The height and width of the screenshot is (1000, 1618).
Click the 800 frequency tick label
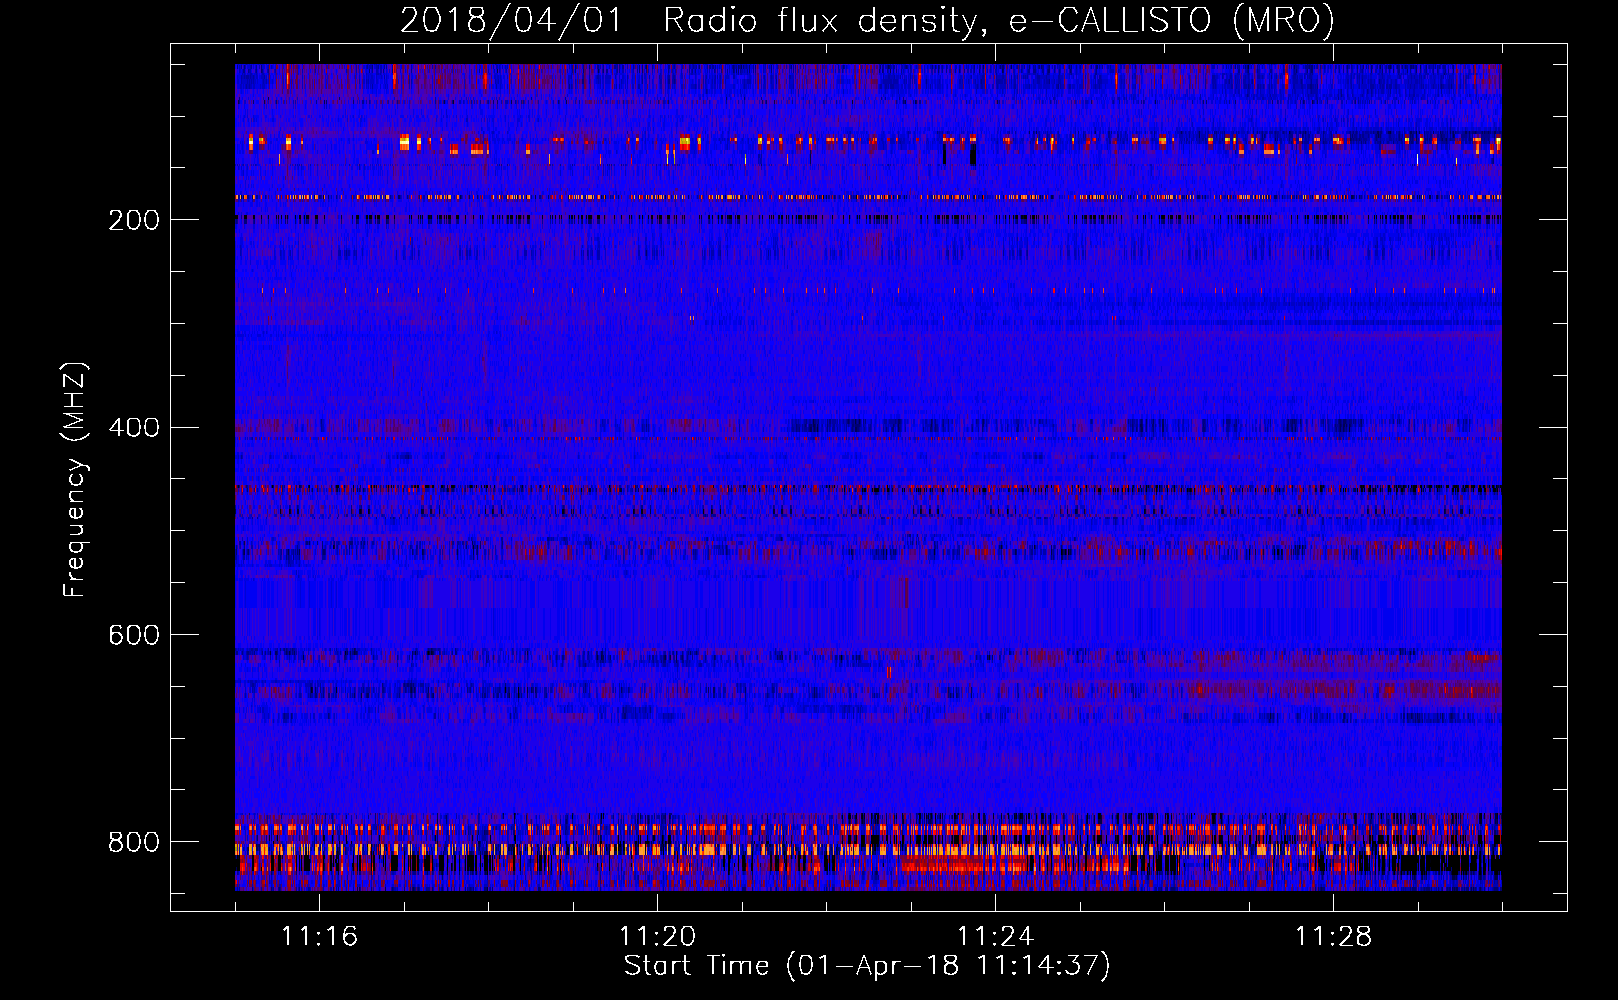[134, 842]
